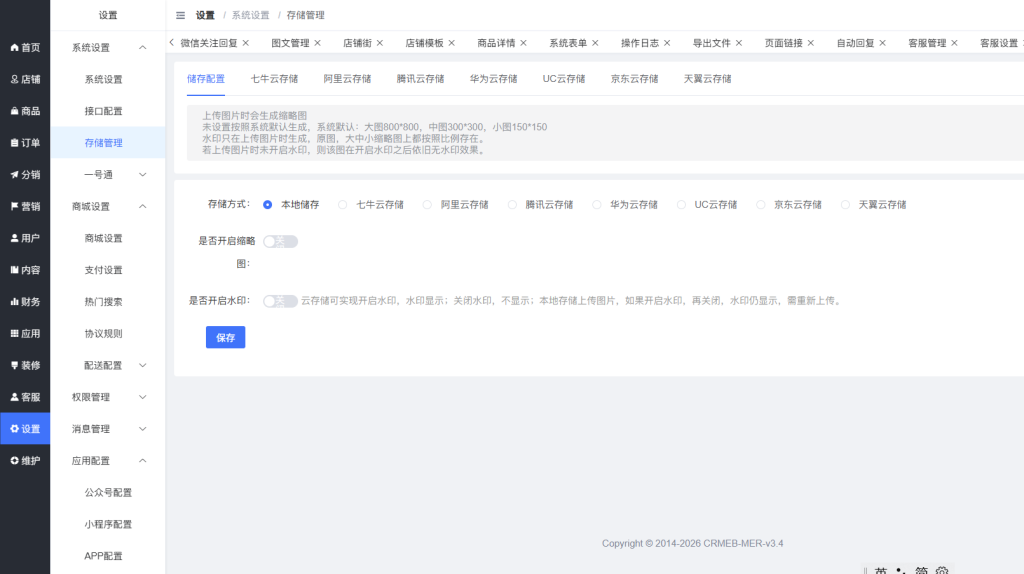Image resolution: width=1024 pixels, height=574 pixels.
Task: Switch to the 腾讯云存储 config tab
Action: [421, 79]
